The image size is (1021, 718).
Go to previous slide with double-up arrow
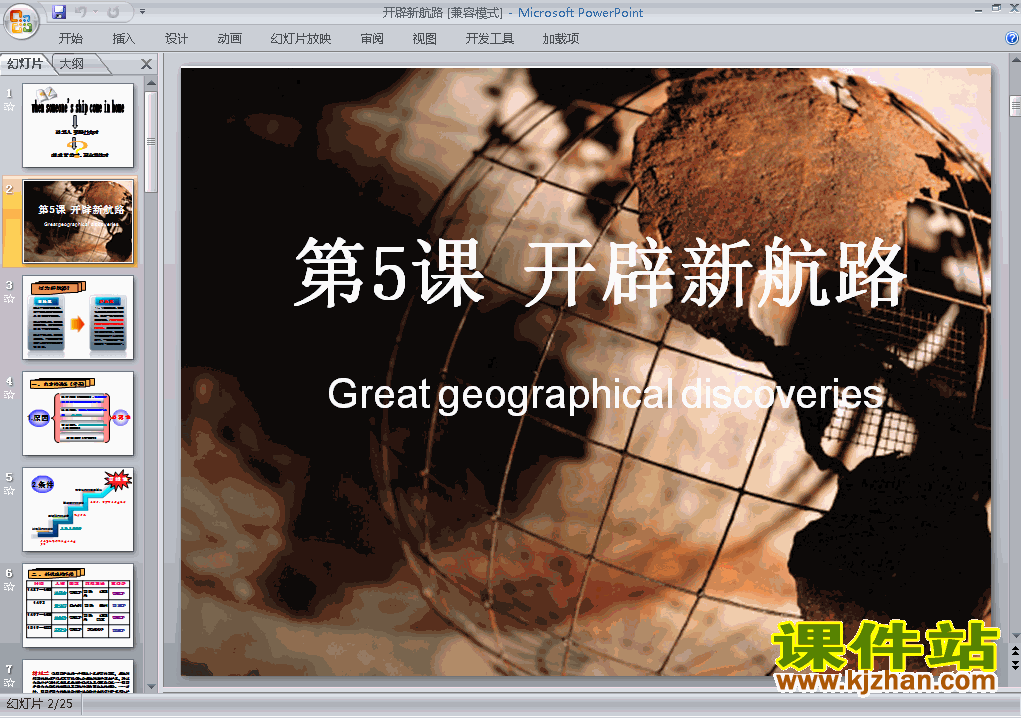(1015, 651)
